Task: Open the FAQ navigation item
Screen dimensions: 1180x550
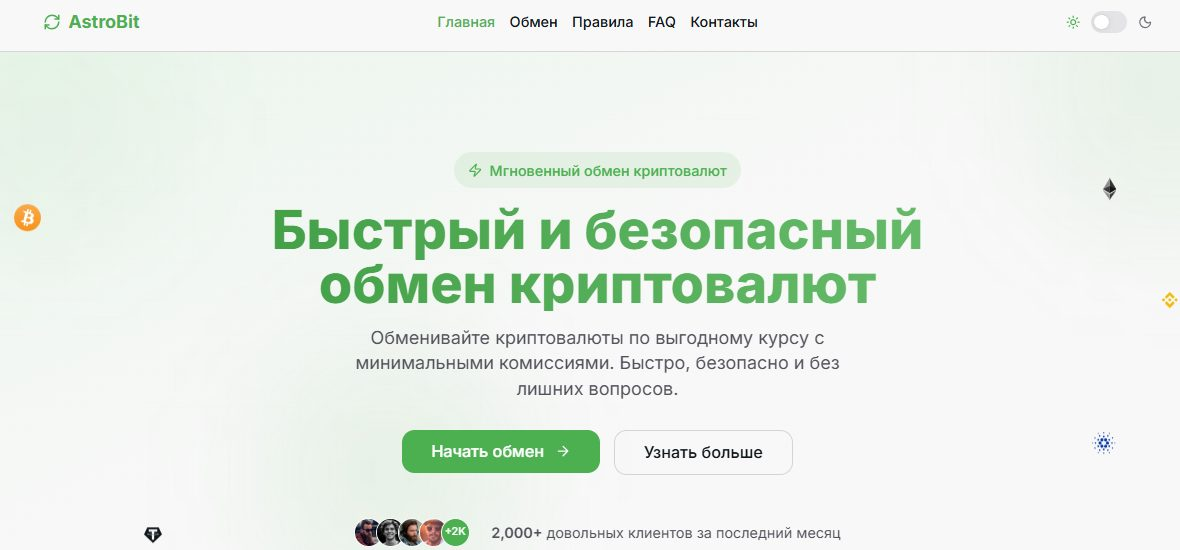Action: click(x=661, y=23)
